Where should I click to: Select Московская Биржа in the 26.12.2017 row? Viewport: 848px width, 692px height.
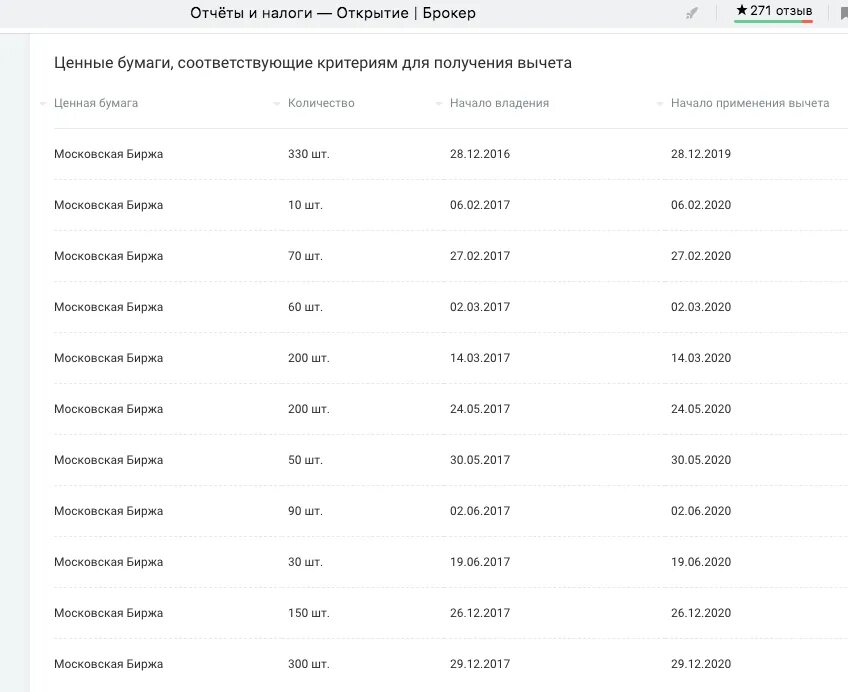coord(108,613)
